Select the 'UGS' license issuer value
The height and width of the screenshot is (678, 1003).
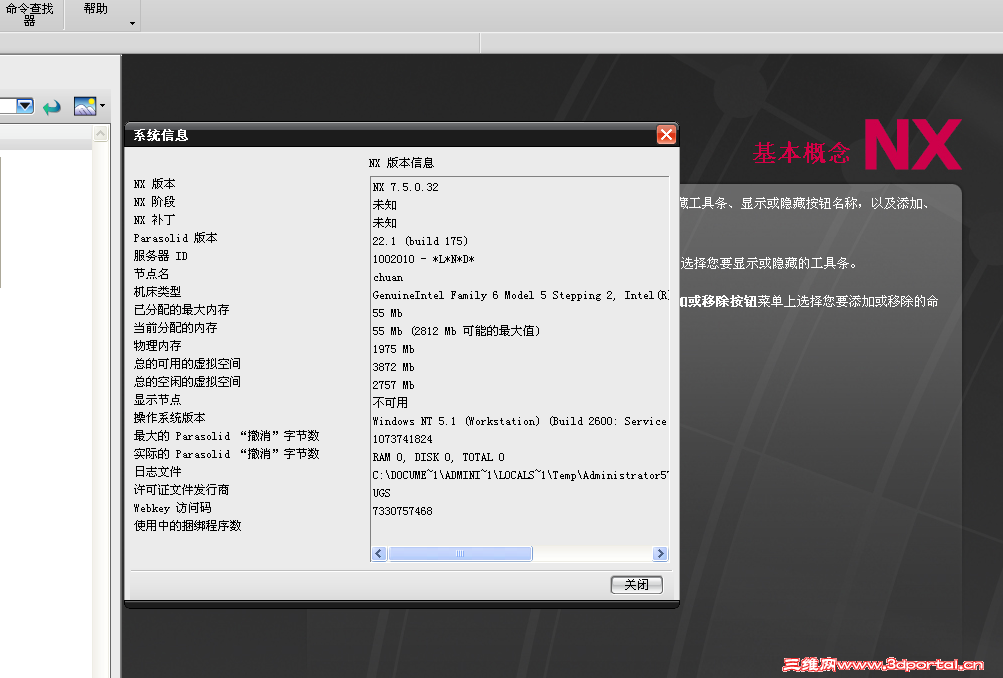click(x=381, y=493)
